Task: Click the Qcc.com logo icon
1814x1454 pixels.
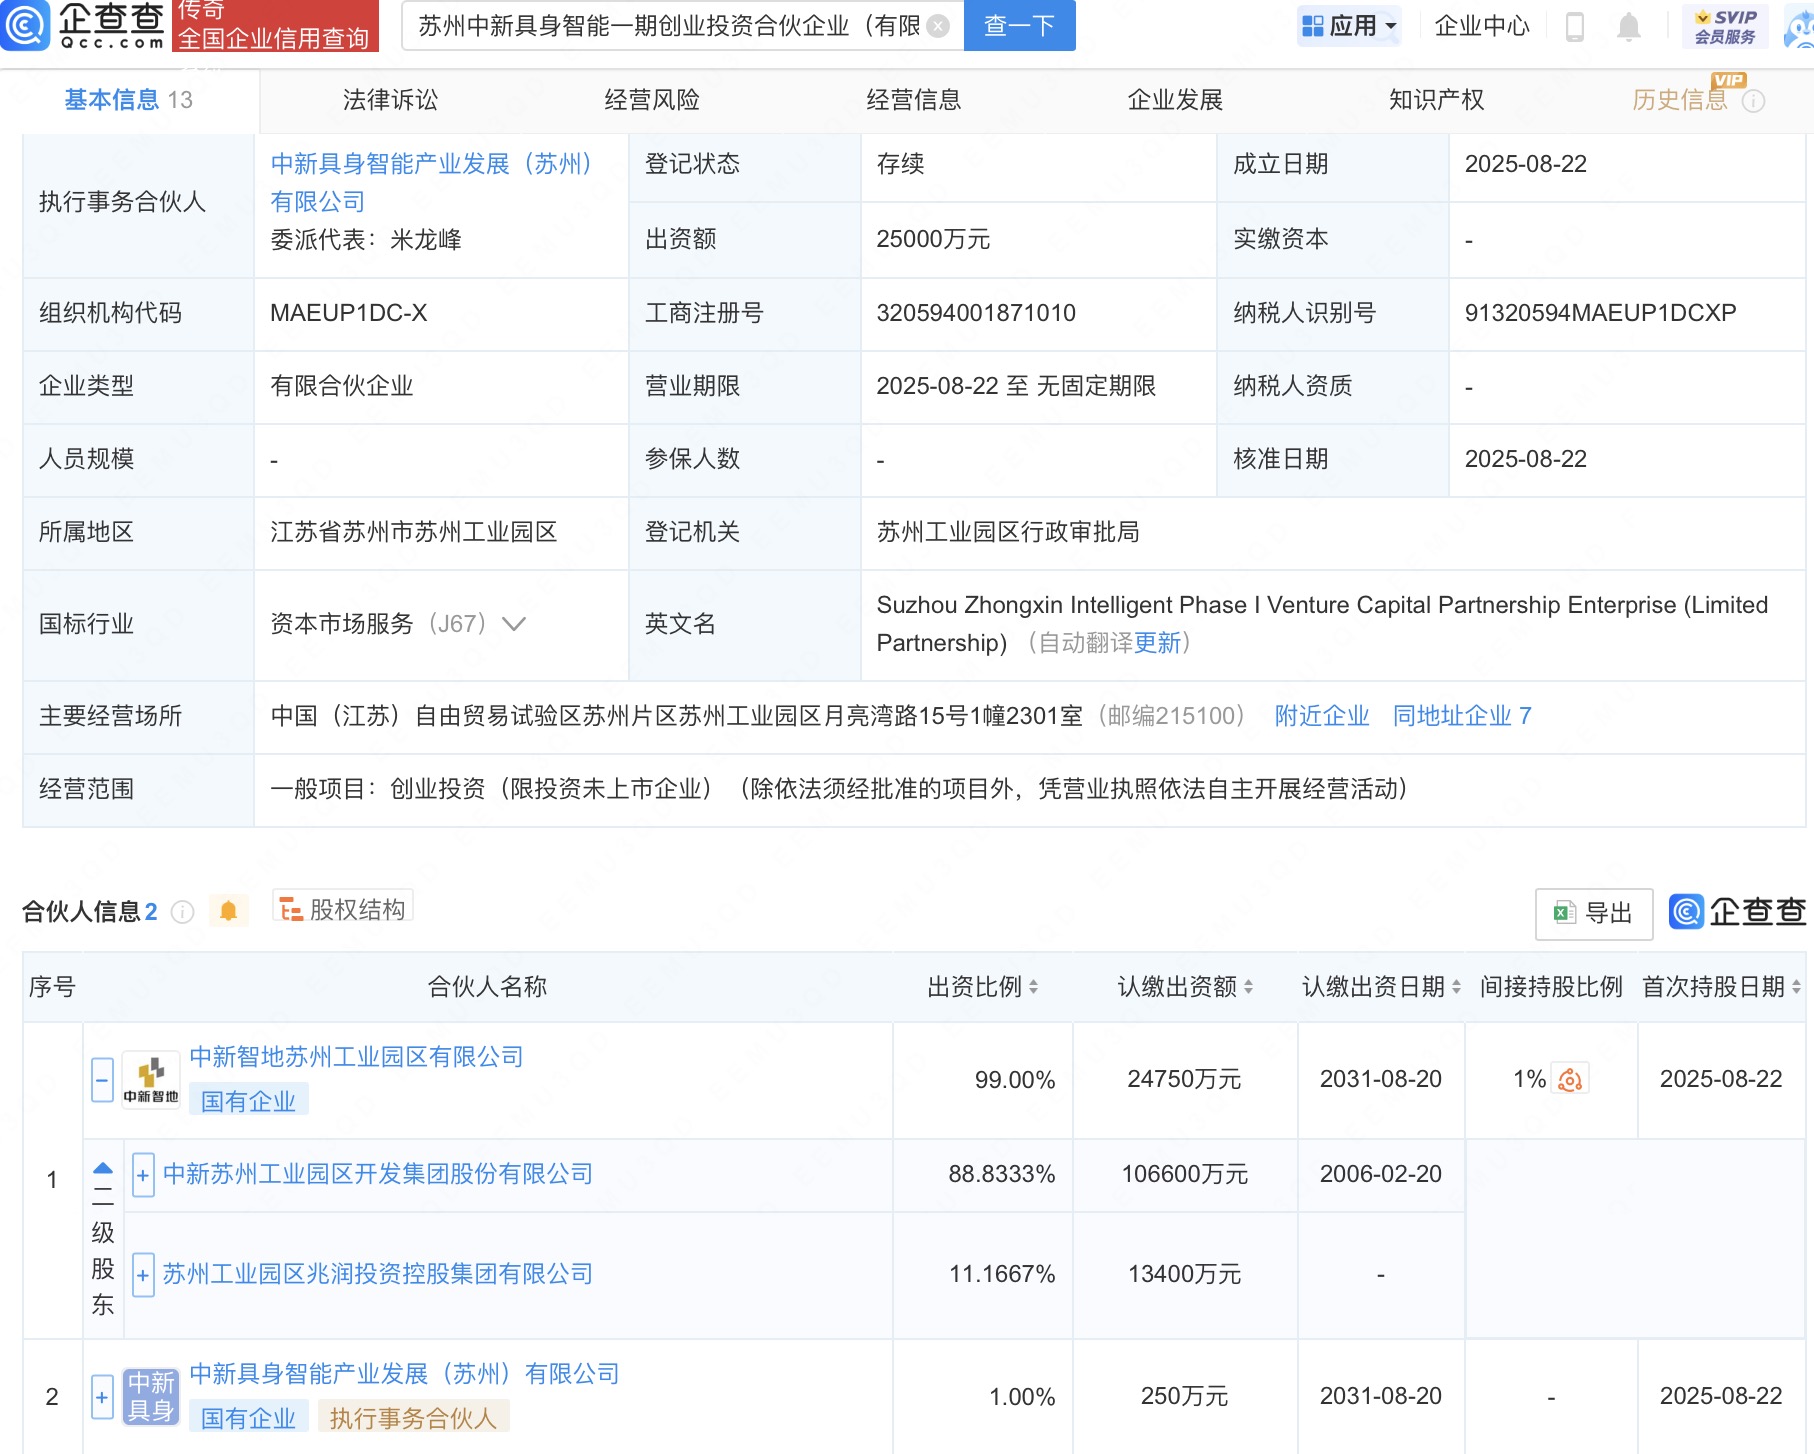Action: click(24, 25)
